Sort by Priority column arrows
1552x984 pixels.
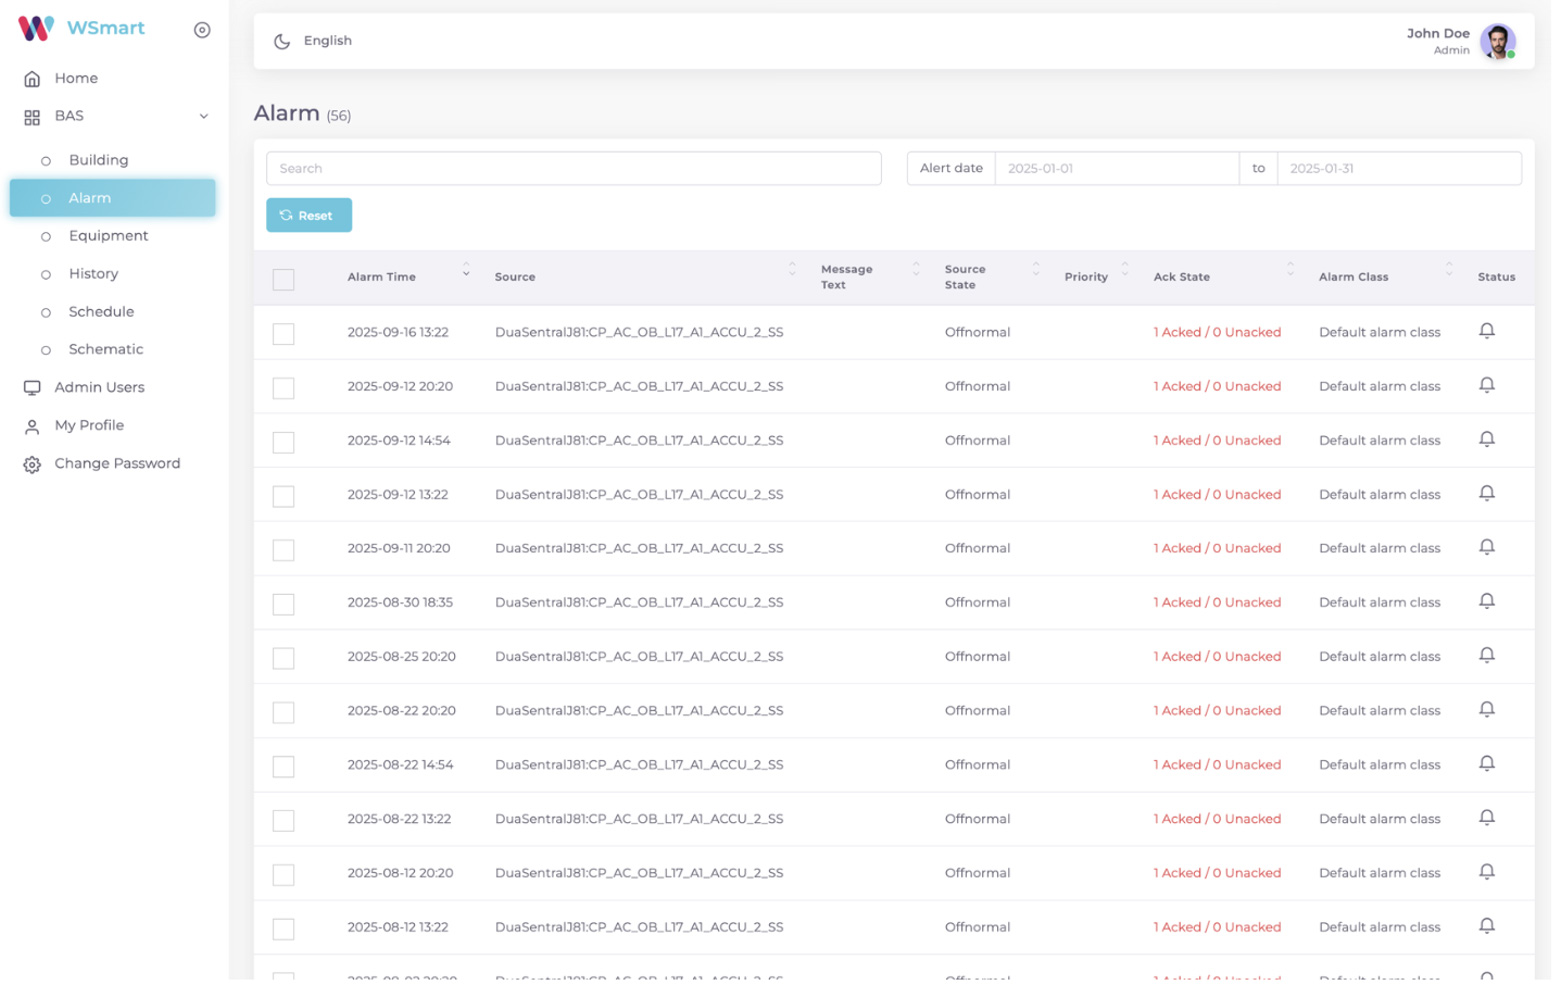coord(1125,269)
